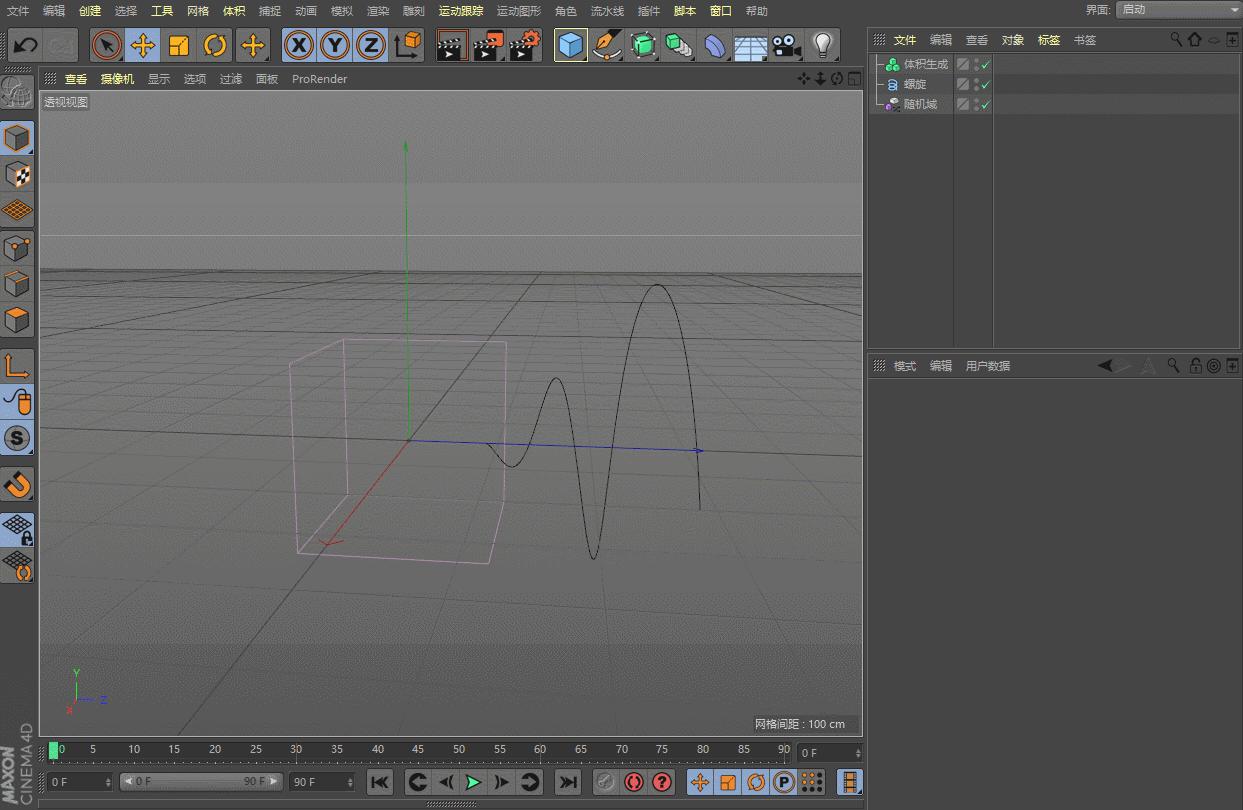This screenshot has width=1243, height=810.
Task: Click the spline Pen tool icon
Action: pyautogui.click(x=605, y=46)
